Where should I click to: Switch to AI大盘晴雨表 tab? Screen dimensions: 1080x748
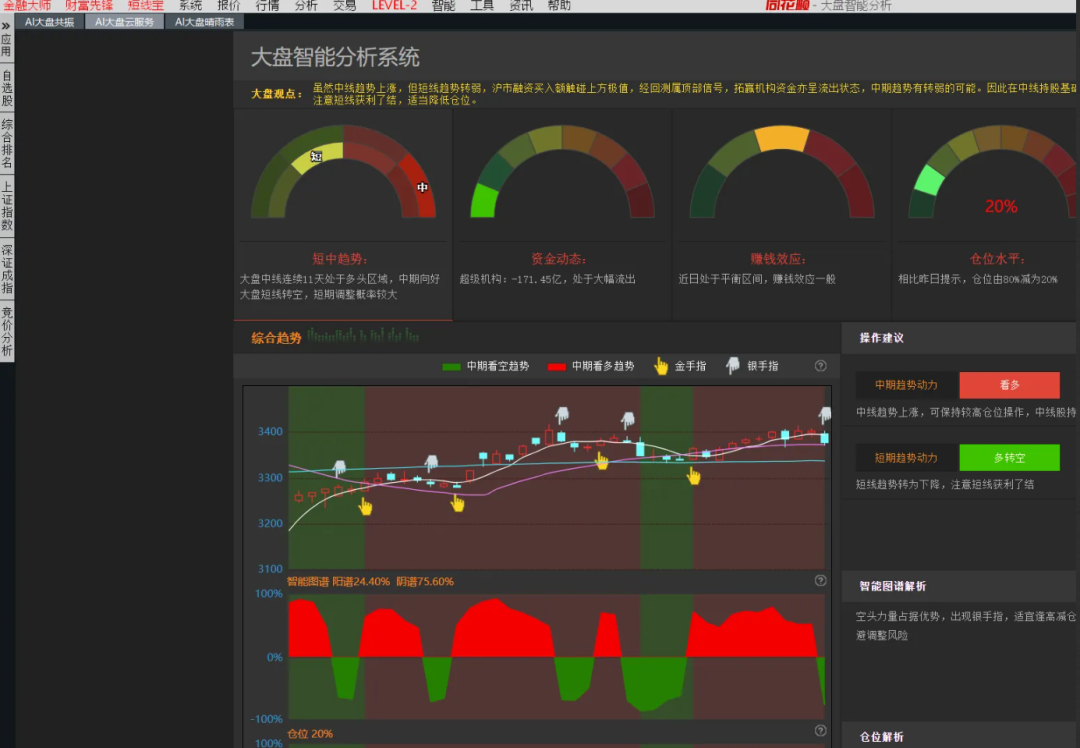[204, 22]
